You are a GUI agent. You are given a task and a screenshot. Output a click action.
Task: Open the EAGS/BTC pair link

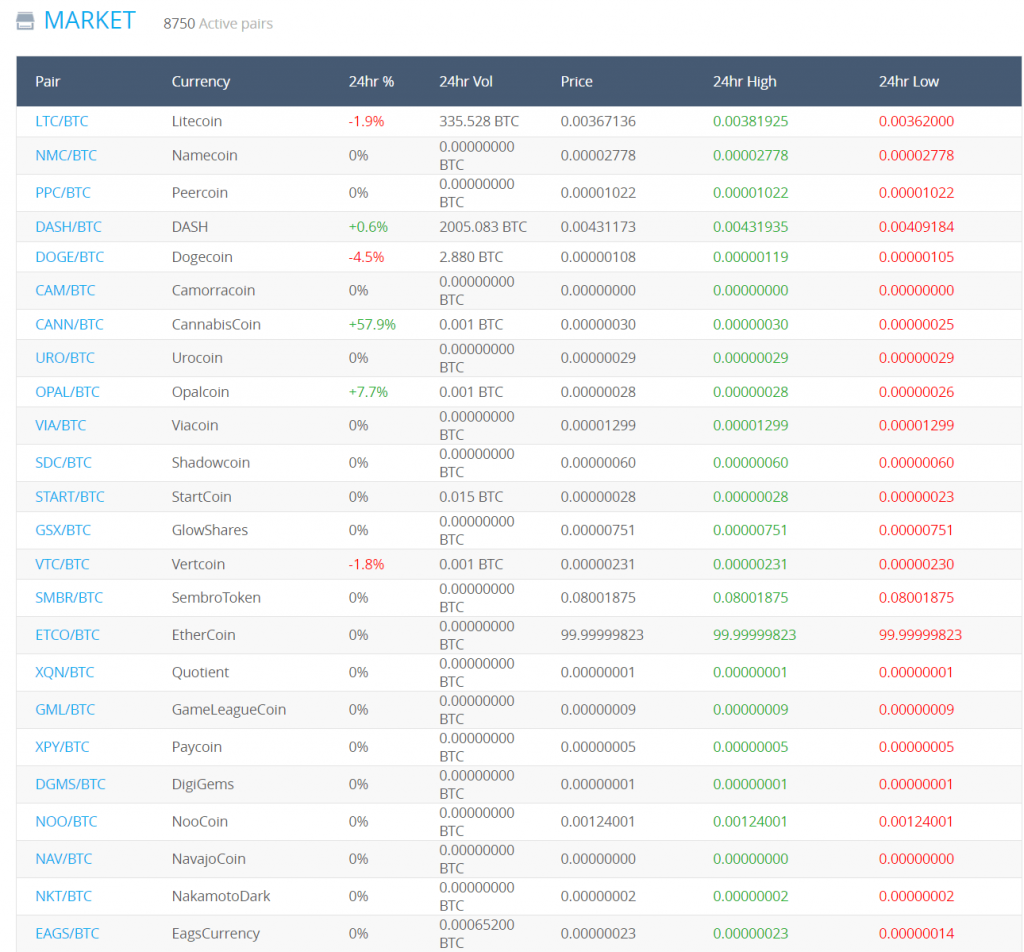[x=67, y=933]
